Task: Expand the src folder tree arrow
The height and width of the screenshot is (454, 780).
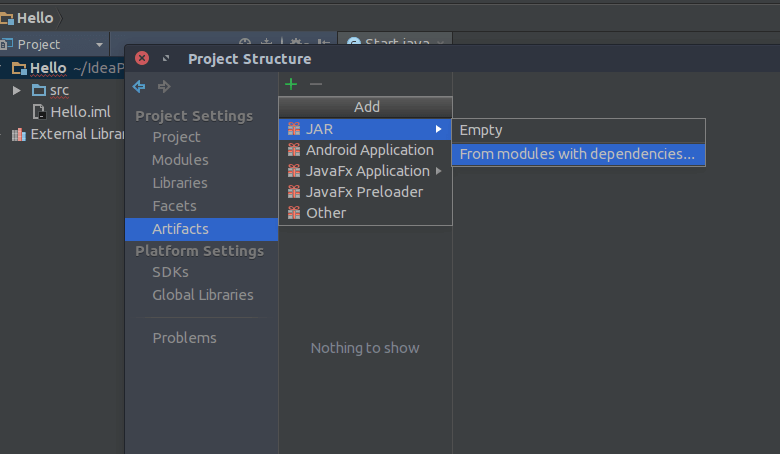Action: click(17, 90)
